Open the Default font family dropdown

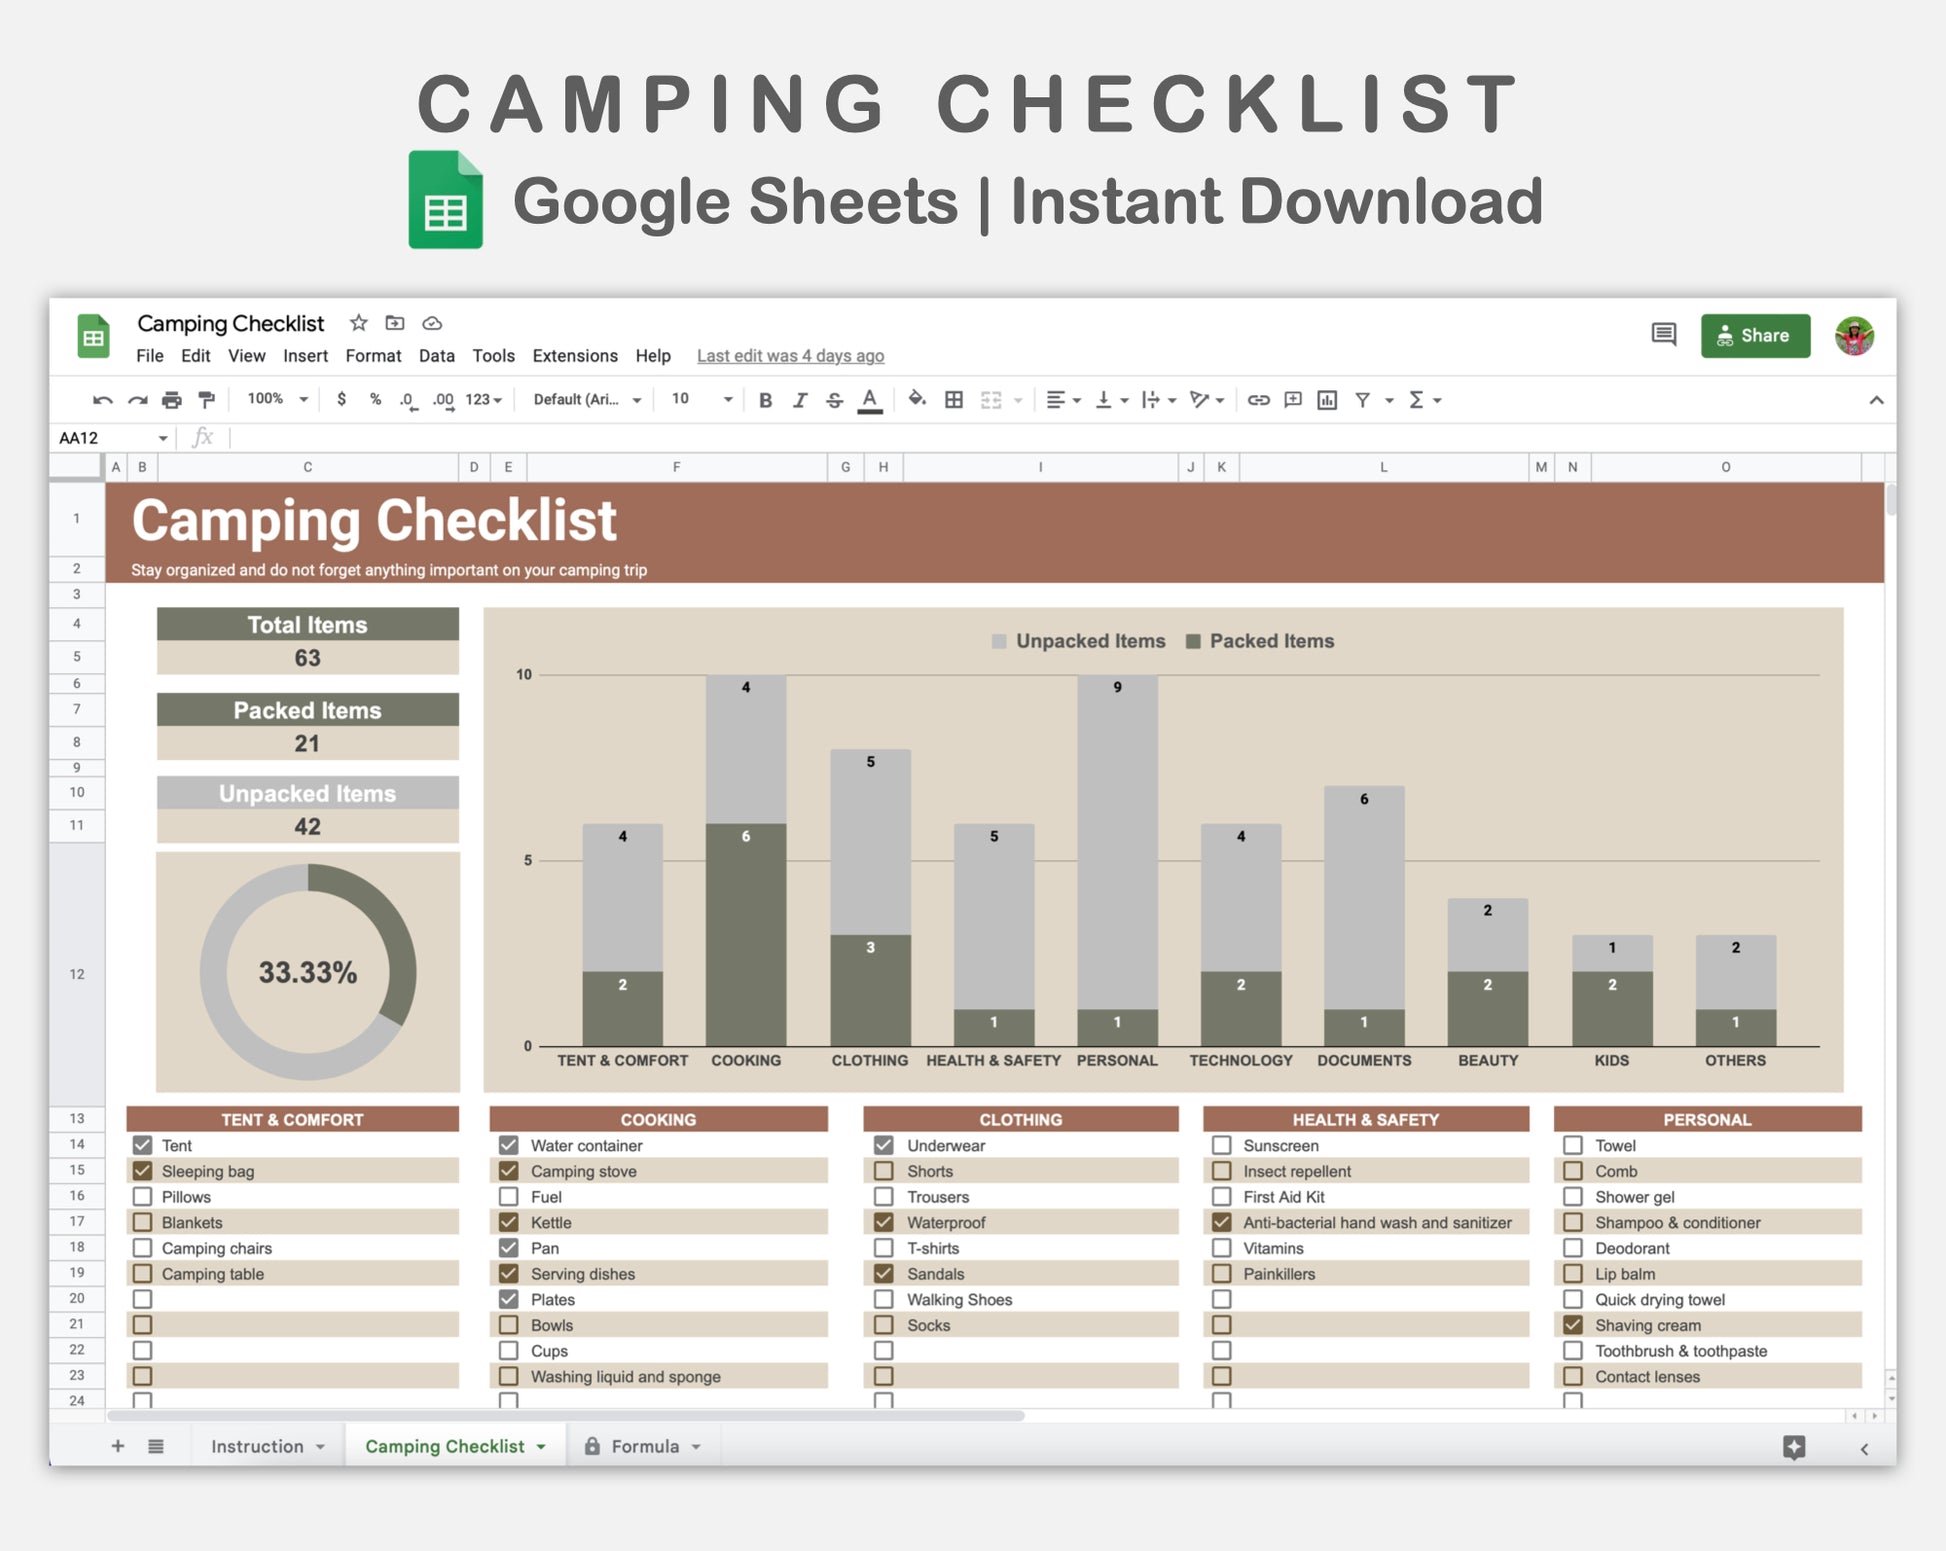[586, 399]
